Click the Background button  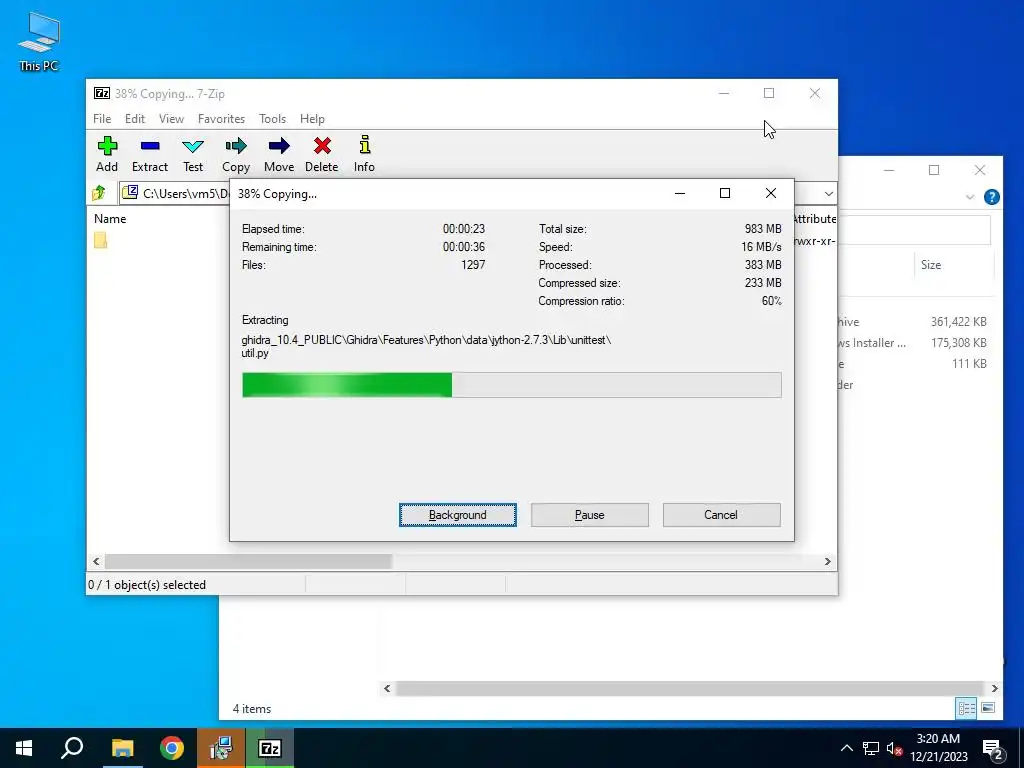[458, 515]
